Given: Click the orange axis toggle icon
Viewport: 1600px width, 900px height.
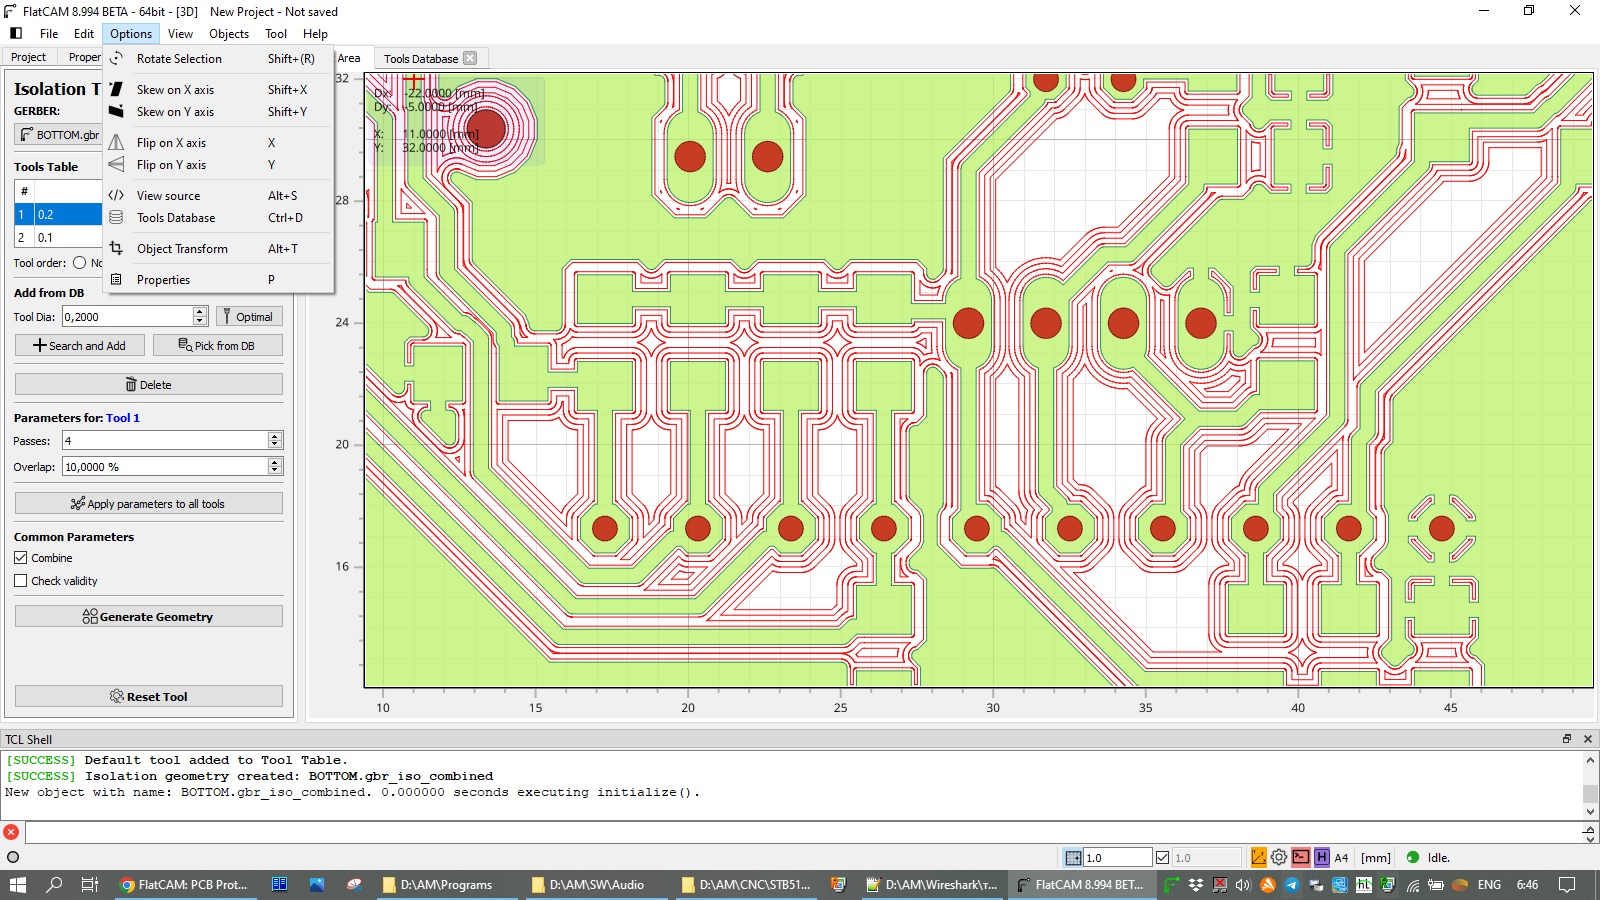Looking at the screenshot, I should point(1258,857).
